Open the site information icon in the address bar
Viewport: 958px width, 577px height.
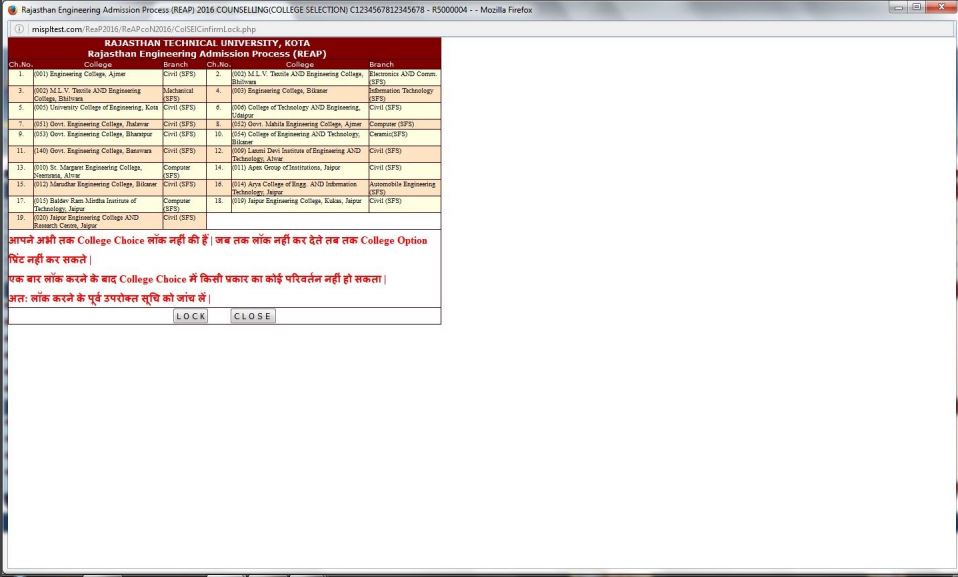(19, 29)
